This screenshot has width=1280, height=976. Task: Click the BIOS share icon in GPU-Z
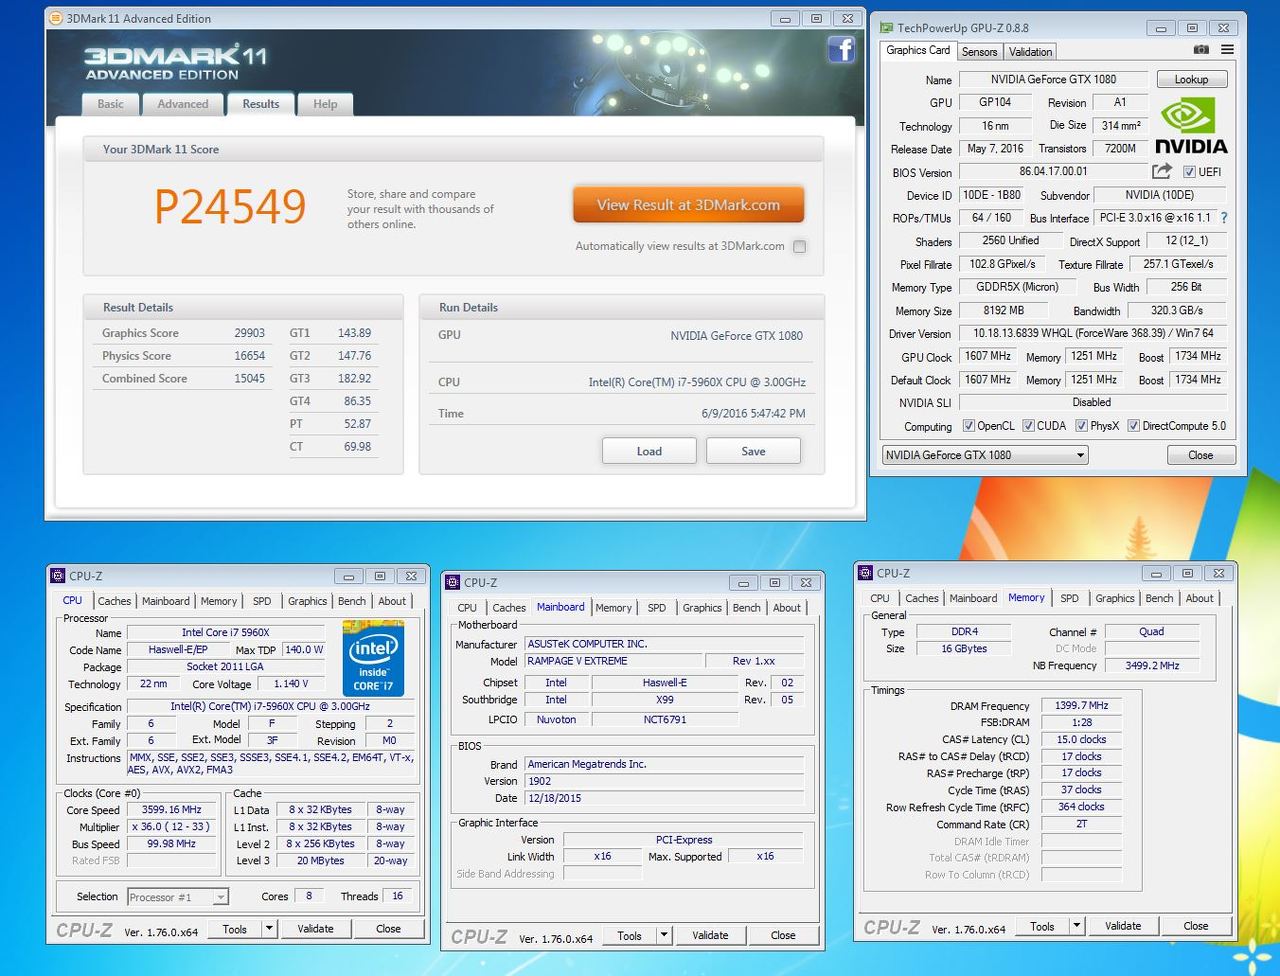click(1161, 172)
